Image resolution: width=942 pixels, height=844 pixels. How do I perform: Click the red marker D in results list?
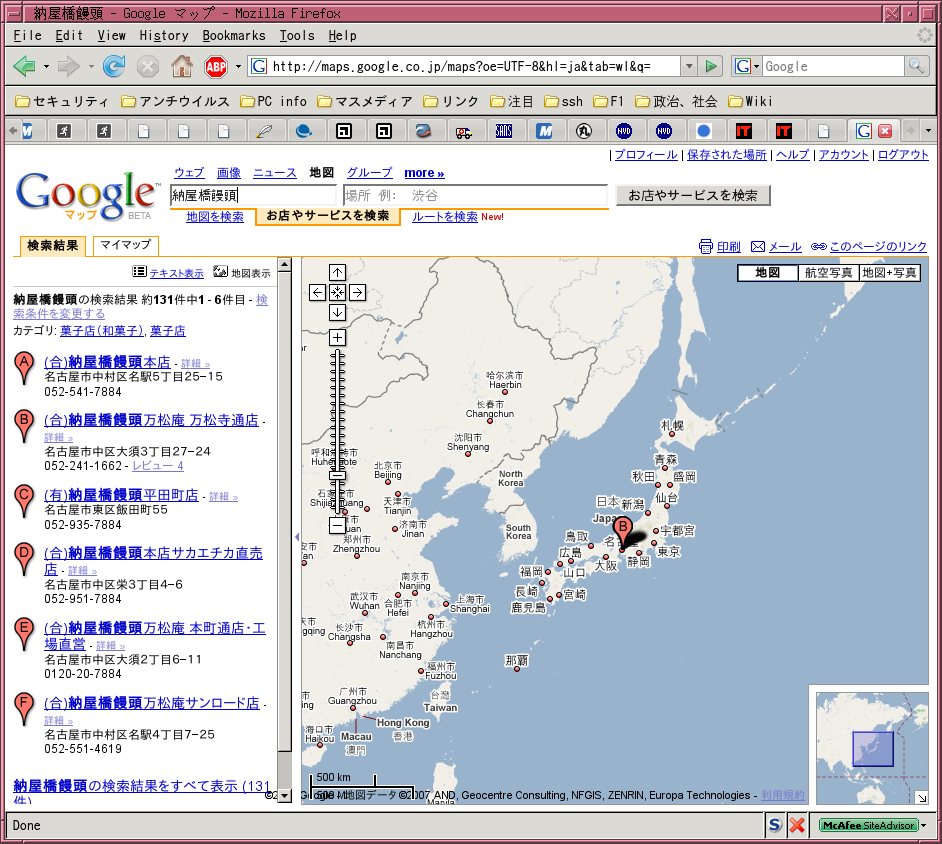[24, 559]
